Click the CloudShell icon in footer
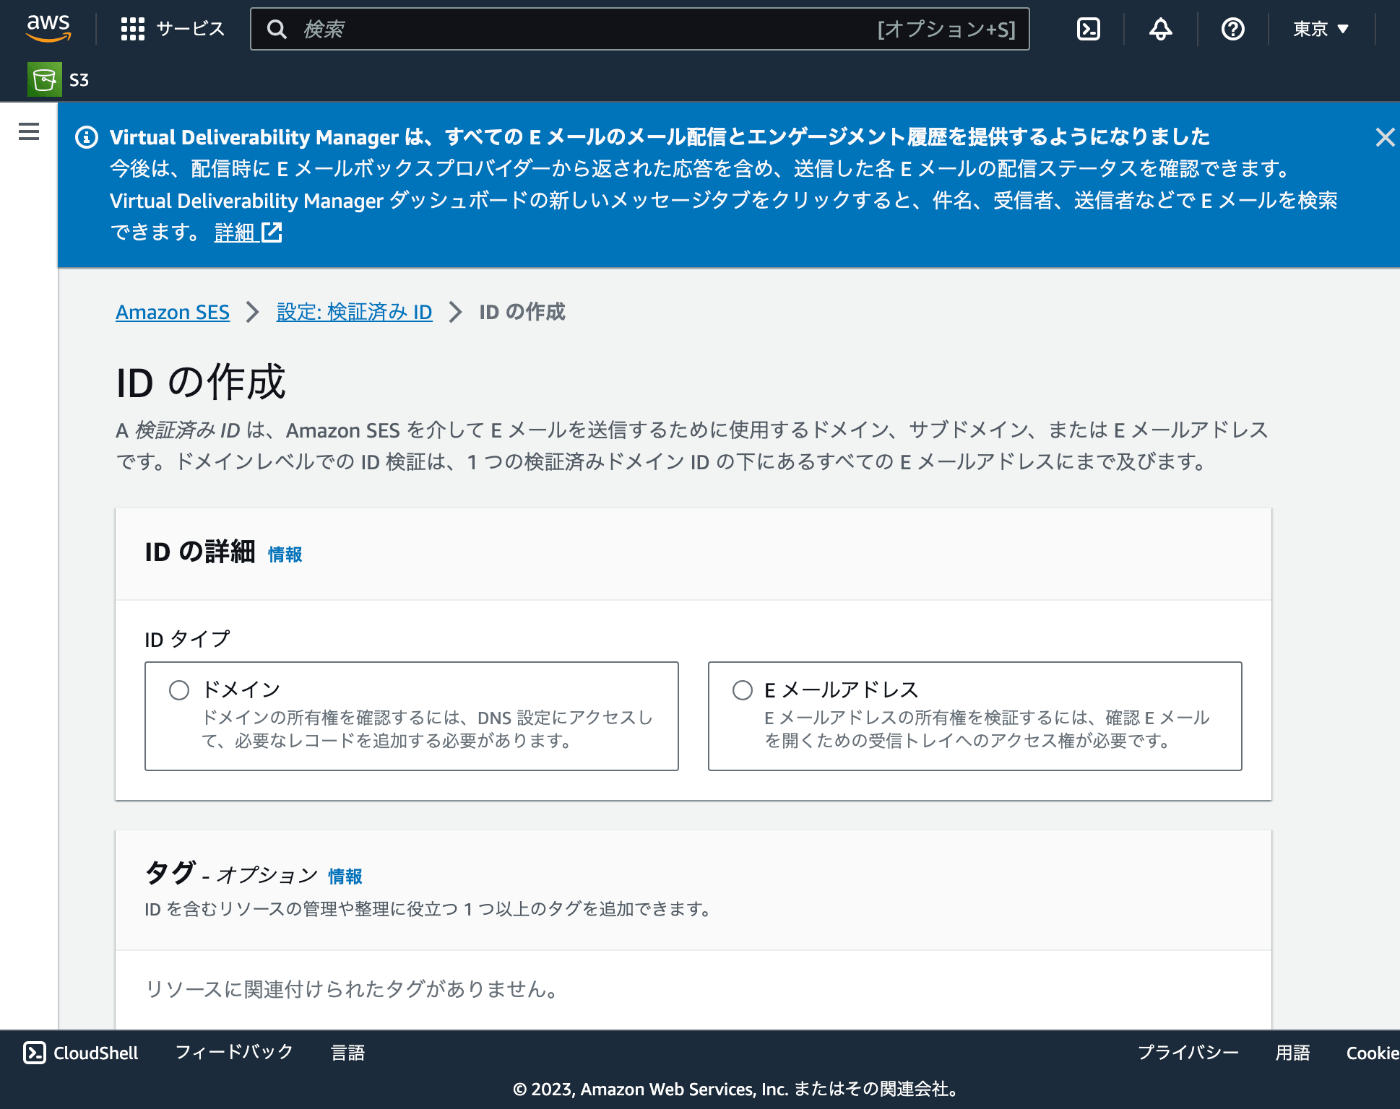 tap(34, 1052)
